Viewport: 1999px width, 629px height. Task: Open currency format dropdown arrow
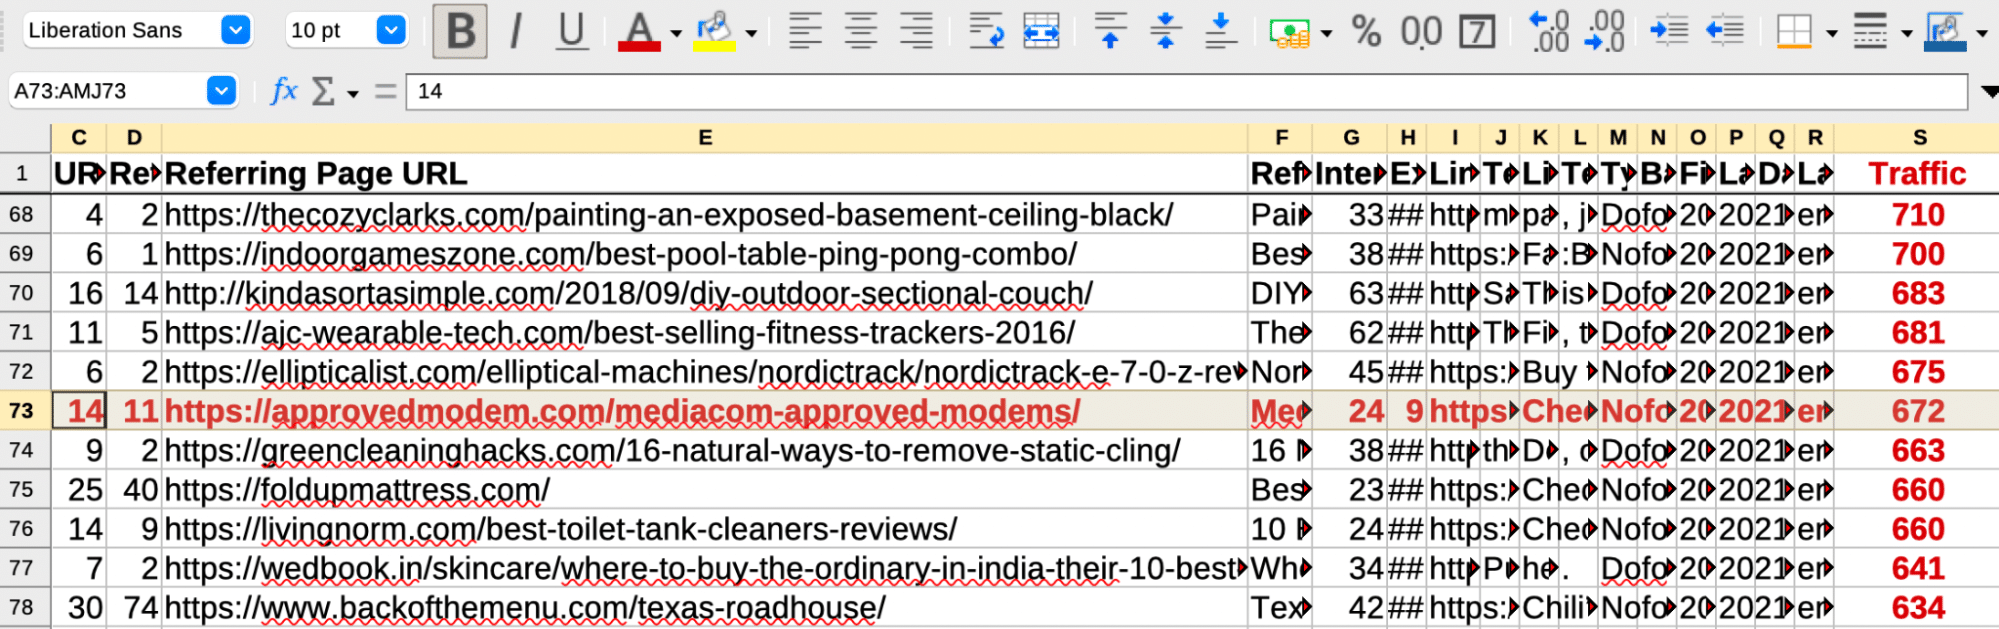pos(1327,33)
